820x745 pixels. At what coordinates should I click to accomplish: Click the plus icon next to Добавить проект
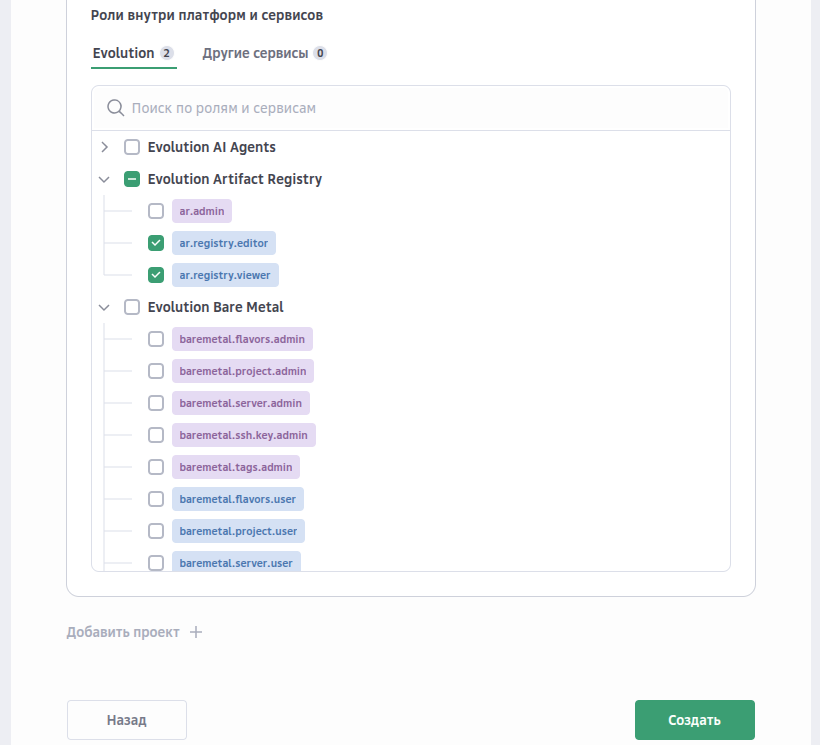click(x=196, y=632)
